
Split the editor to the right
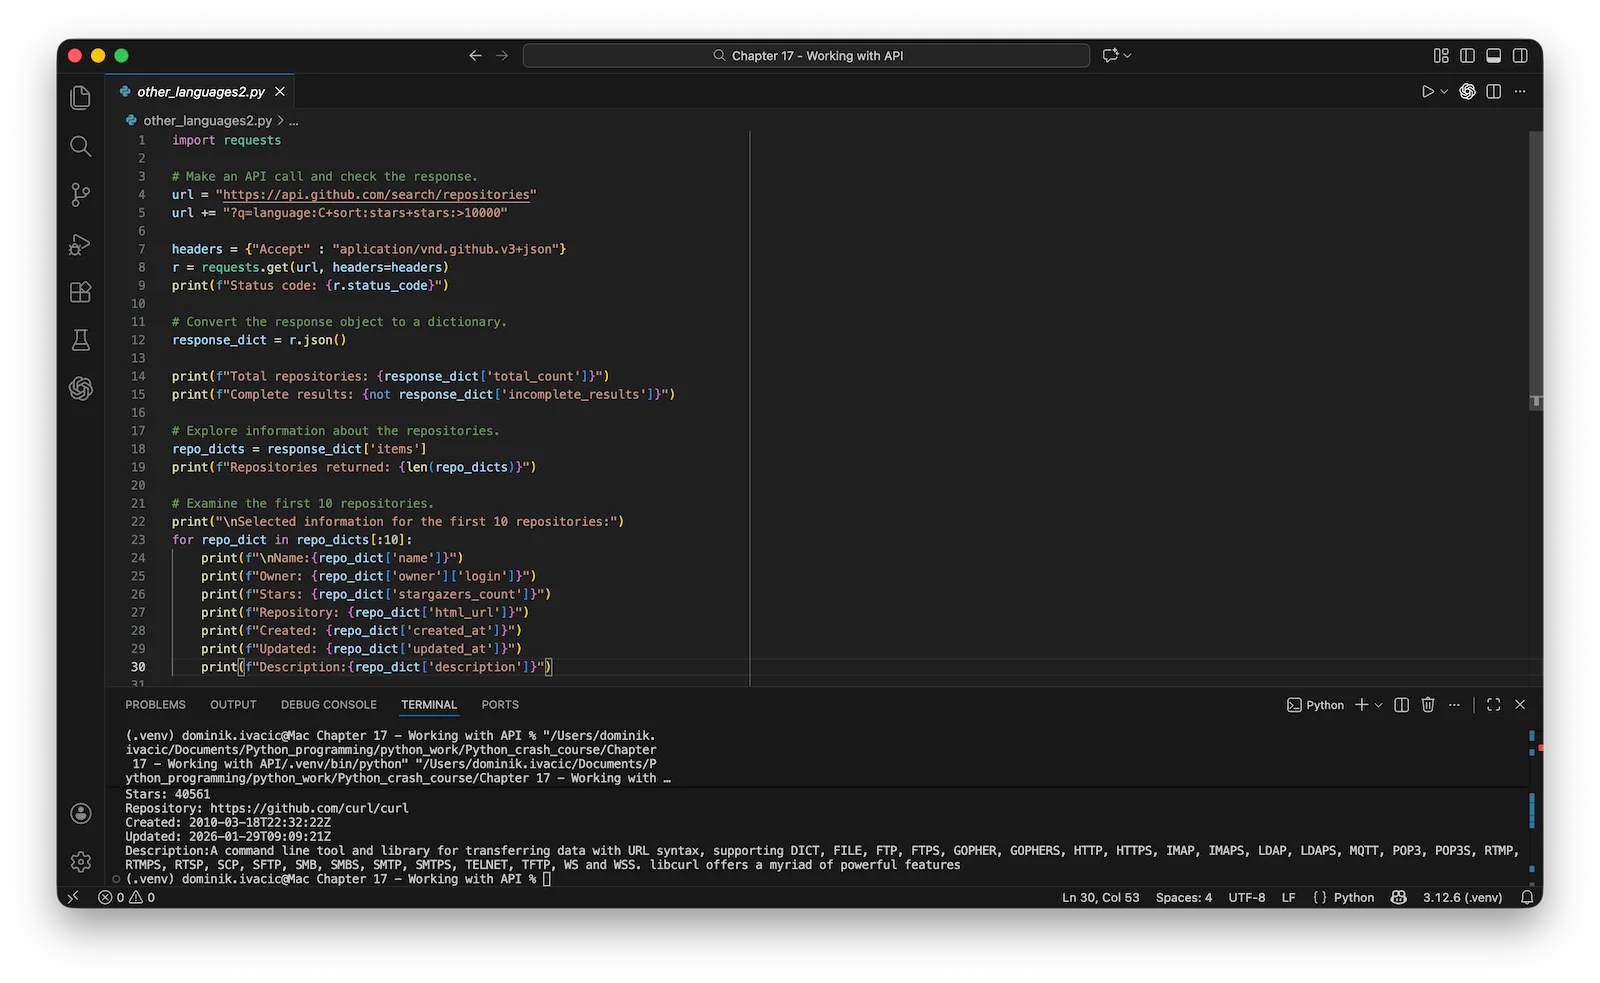pos(1494,91)
